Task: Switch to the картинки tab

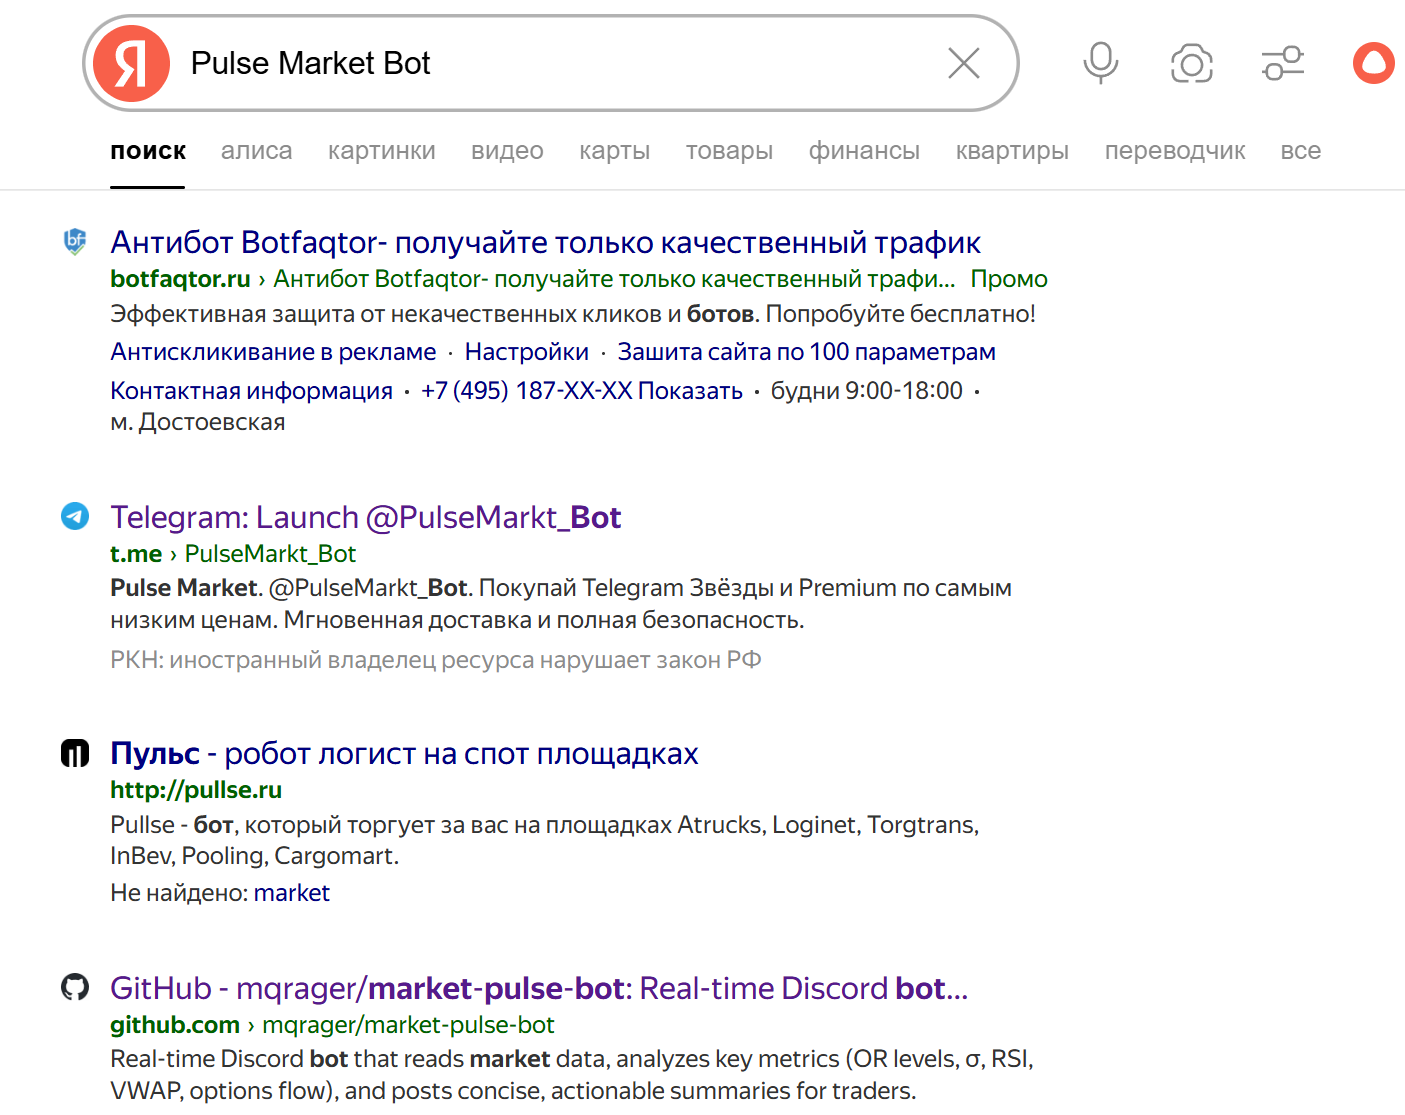Action: click(381, 150)
